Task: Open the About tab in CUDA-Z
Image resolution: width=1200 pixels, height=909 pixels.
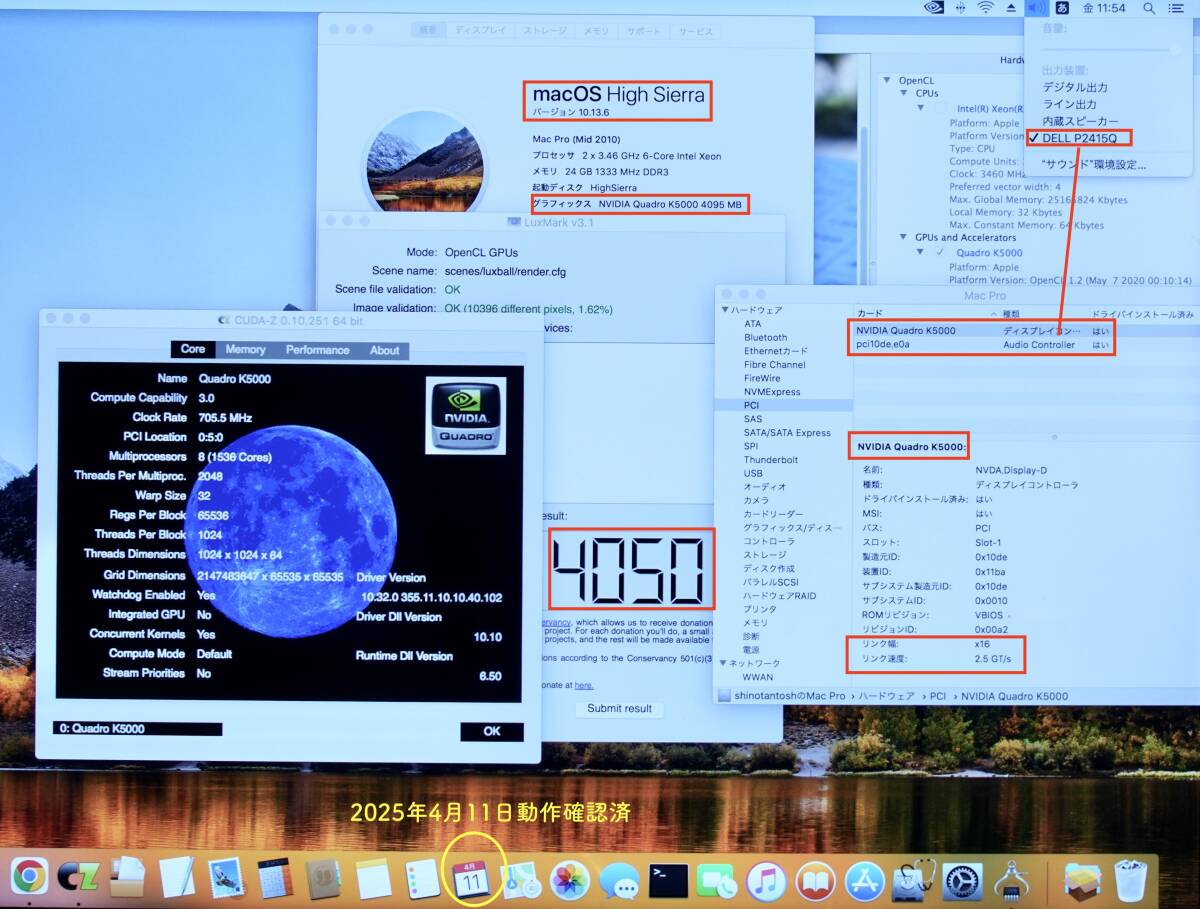Action: point(385,350)
